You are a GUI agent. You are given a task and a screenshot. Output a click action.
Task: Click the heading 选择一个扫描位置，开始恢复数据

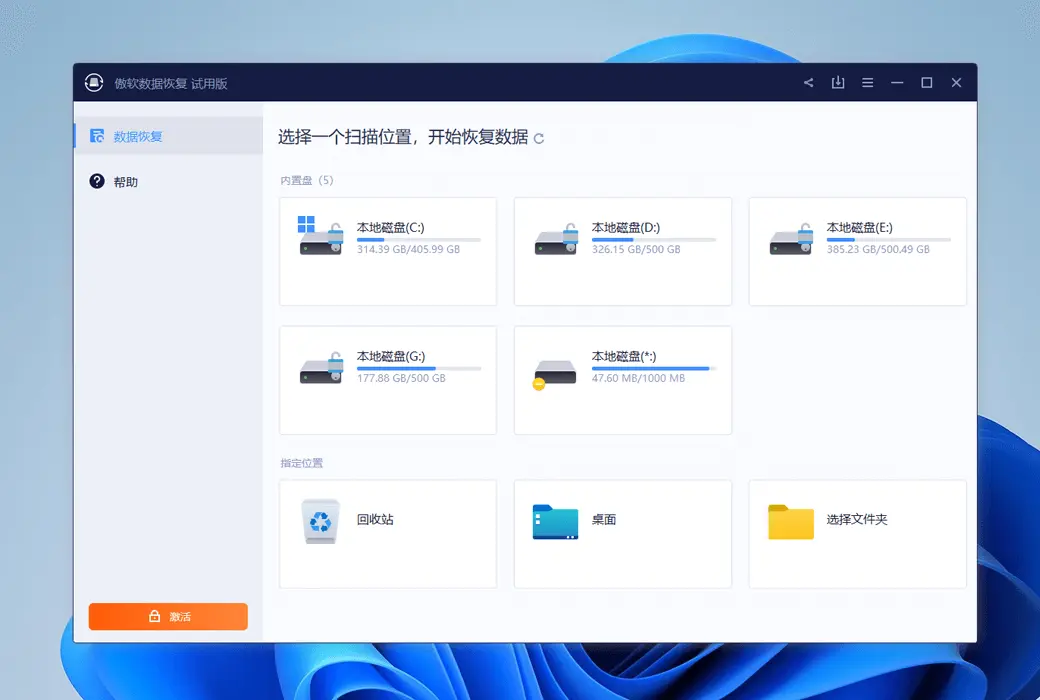[x=403, y=137]
